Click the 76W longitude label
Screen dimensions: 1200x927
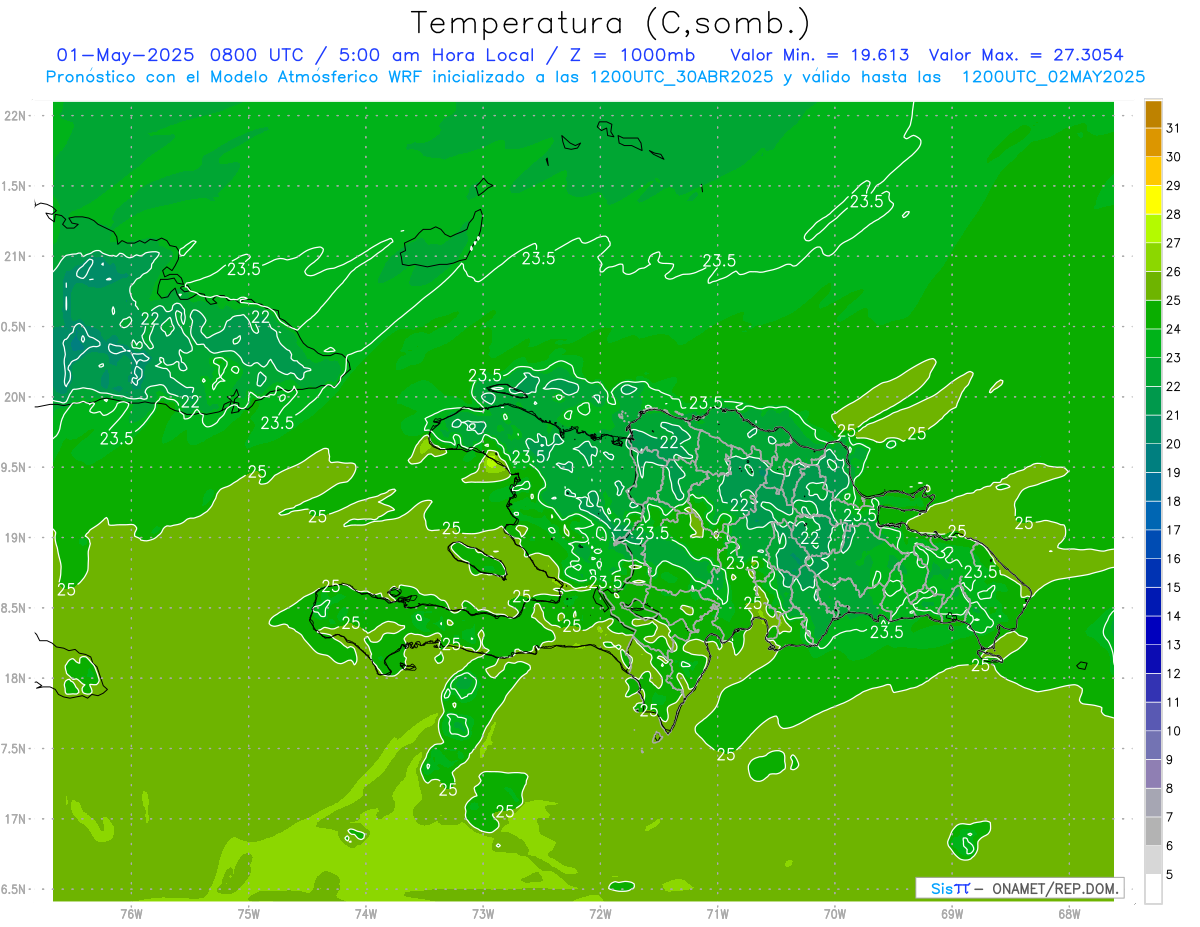coord(132,913)
